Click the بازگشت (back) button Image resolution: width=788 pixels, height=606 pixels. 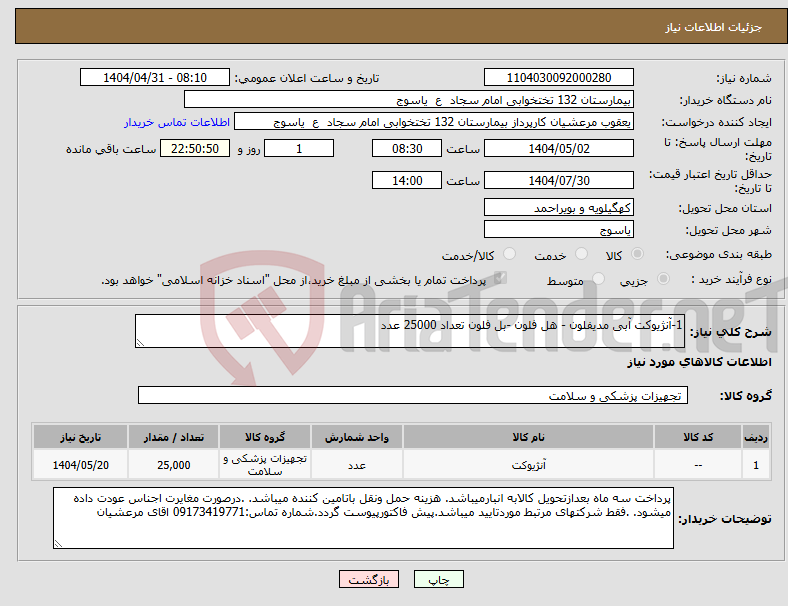[369, 579]
